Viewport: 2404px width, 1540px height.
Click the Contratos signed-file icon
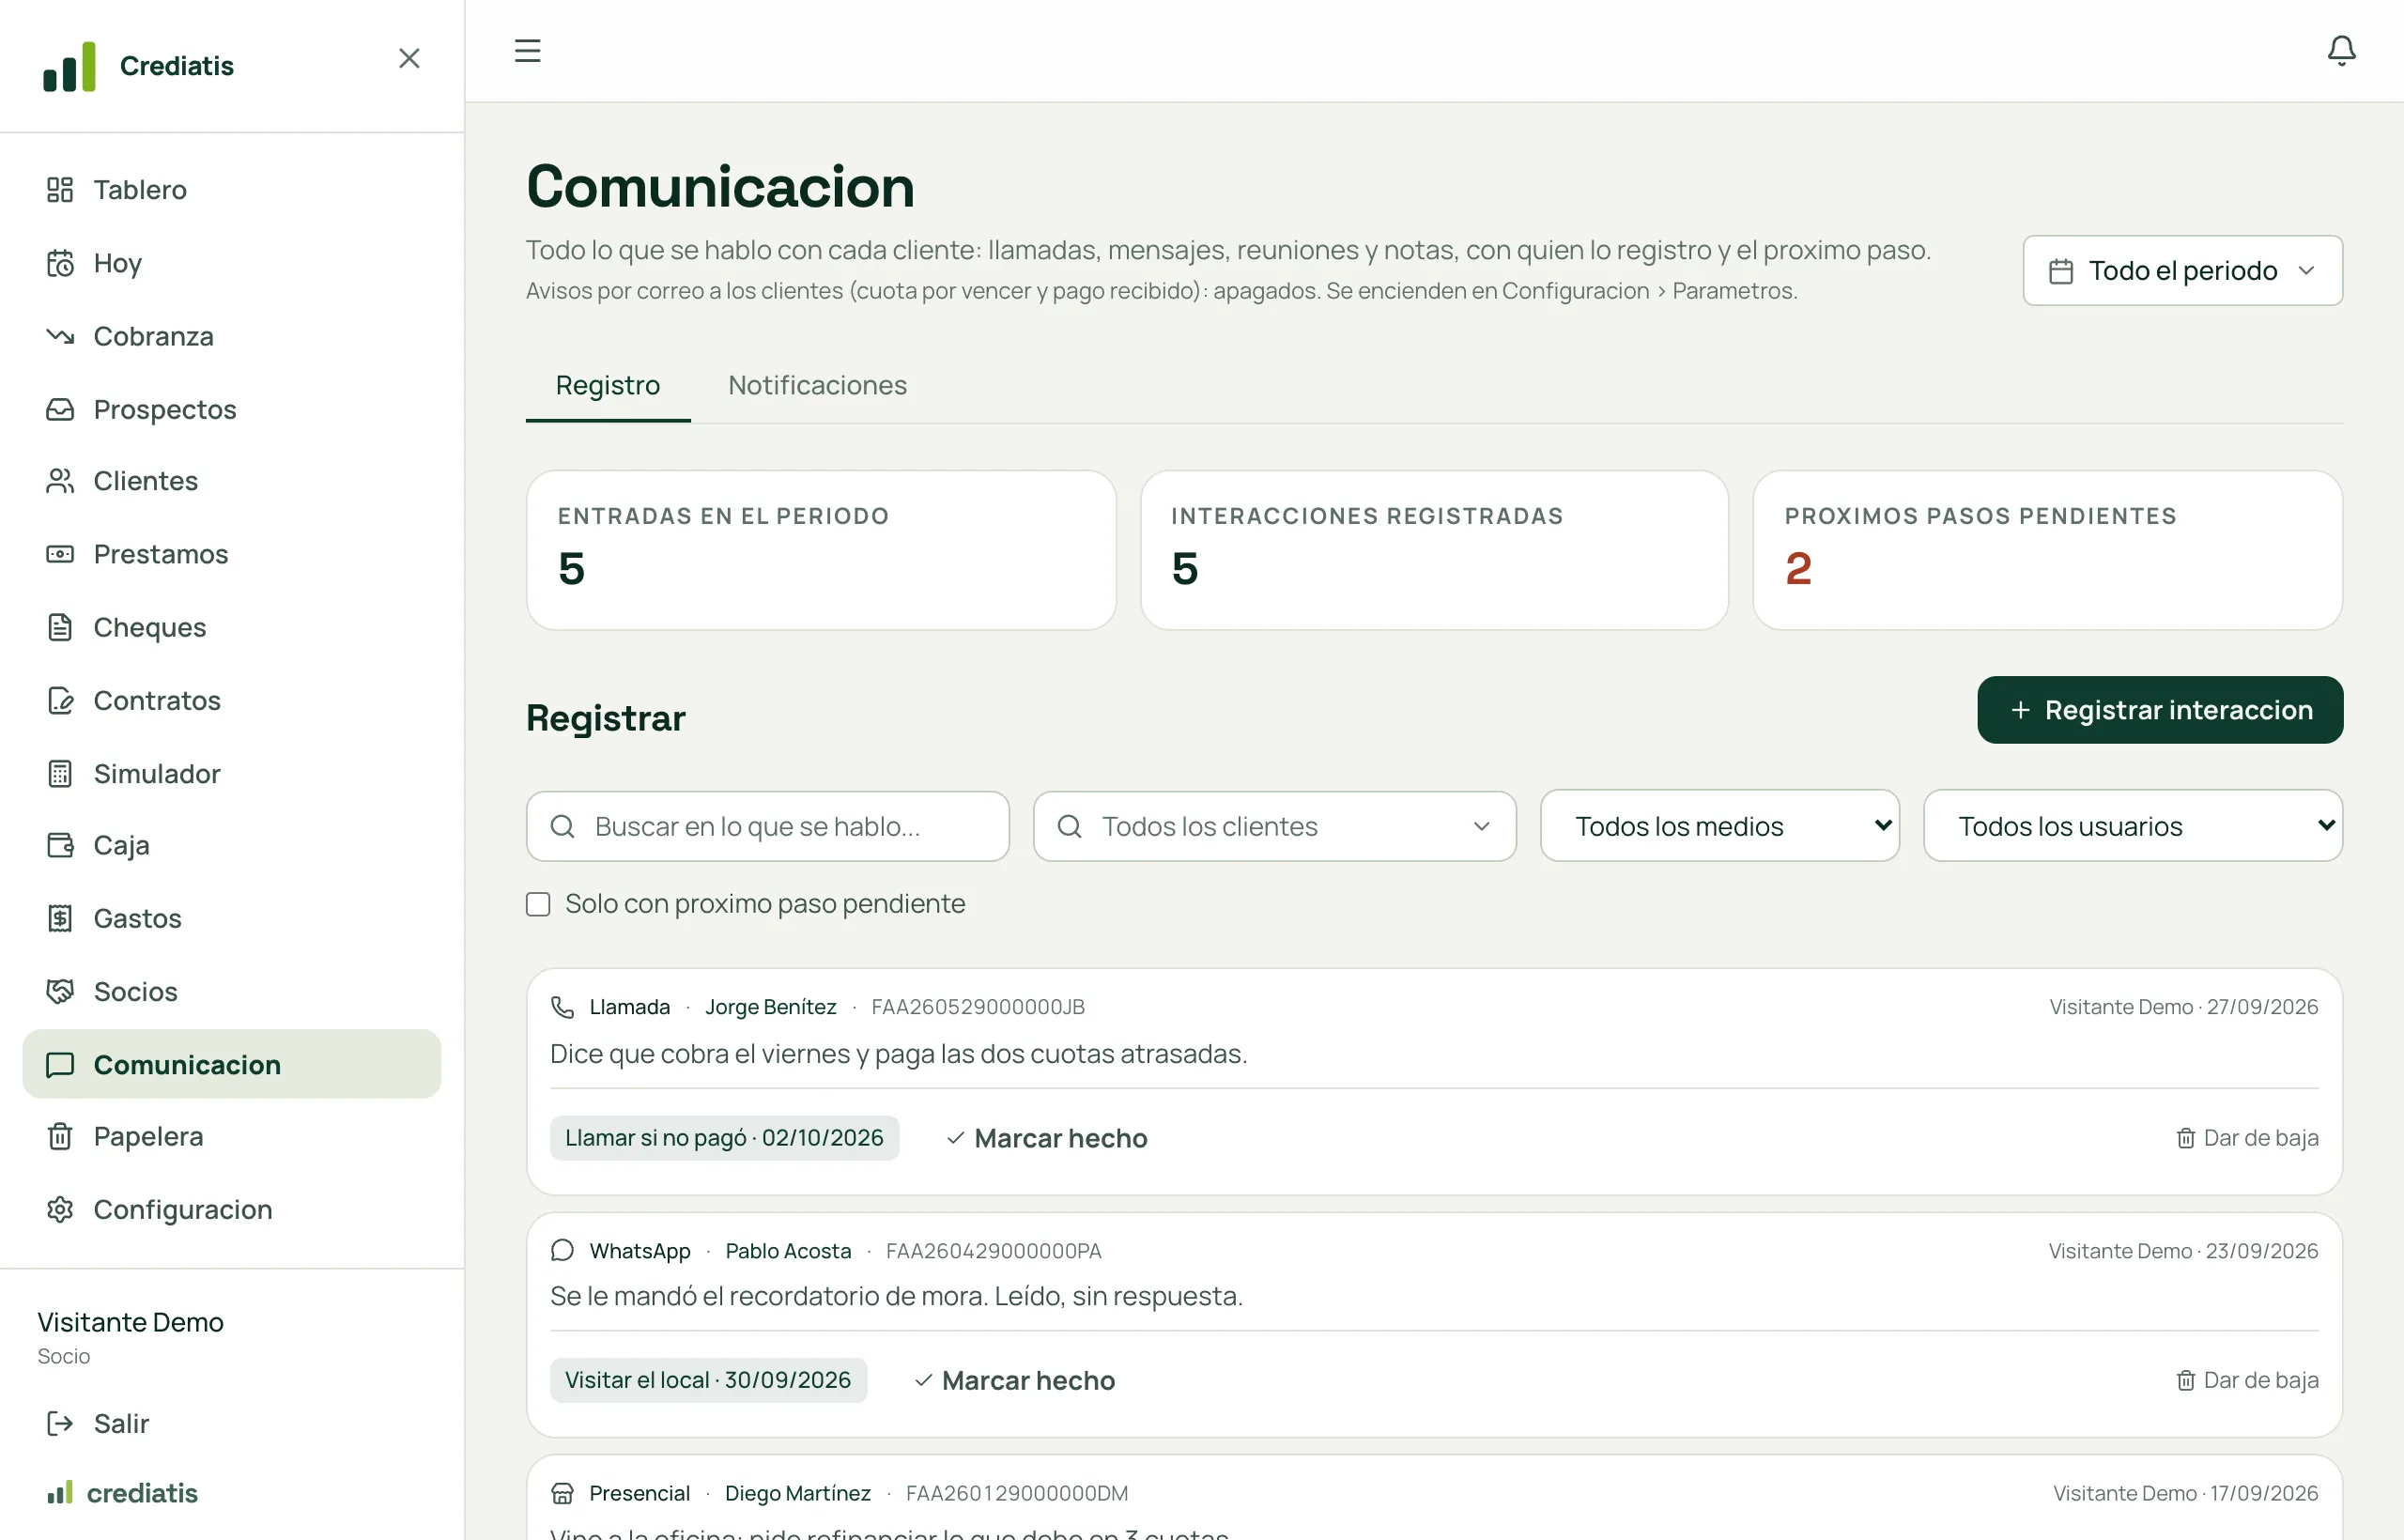(60, 700)
